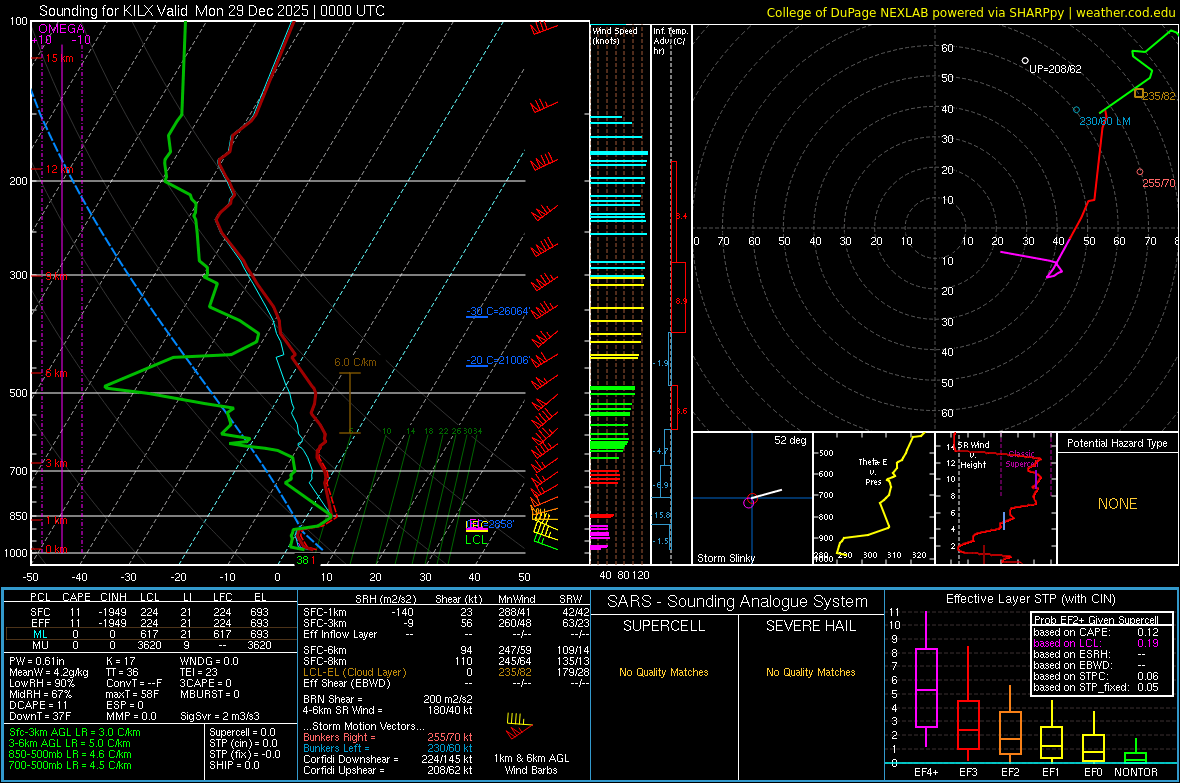Click No Quality Matches under SUPERCELL

(x=664, y=672)
